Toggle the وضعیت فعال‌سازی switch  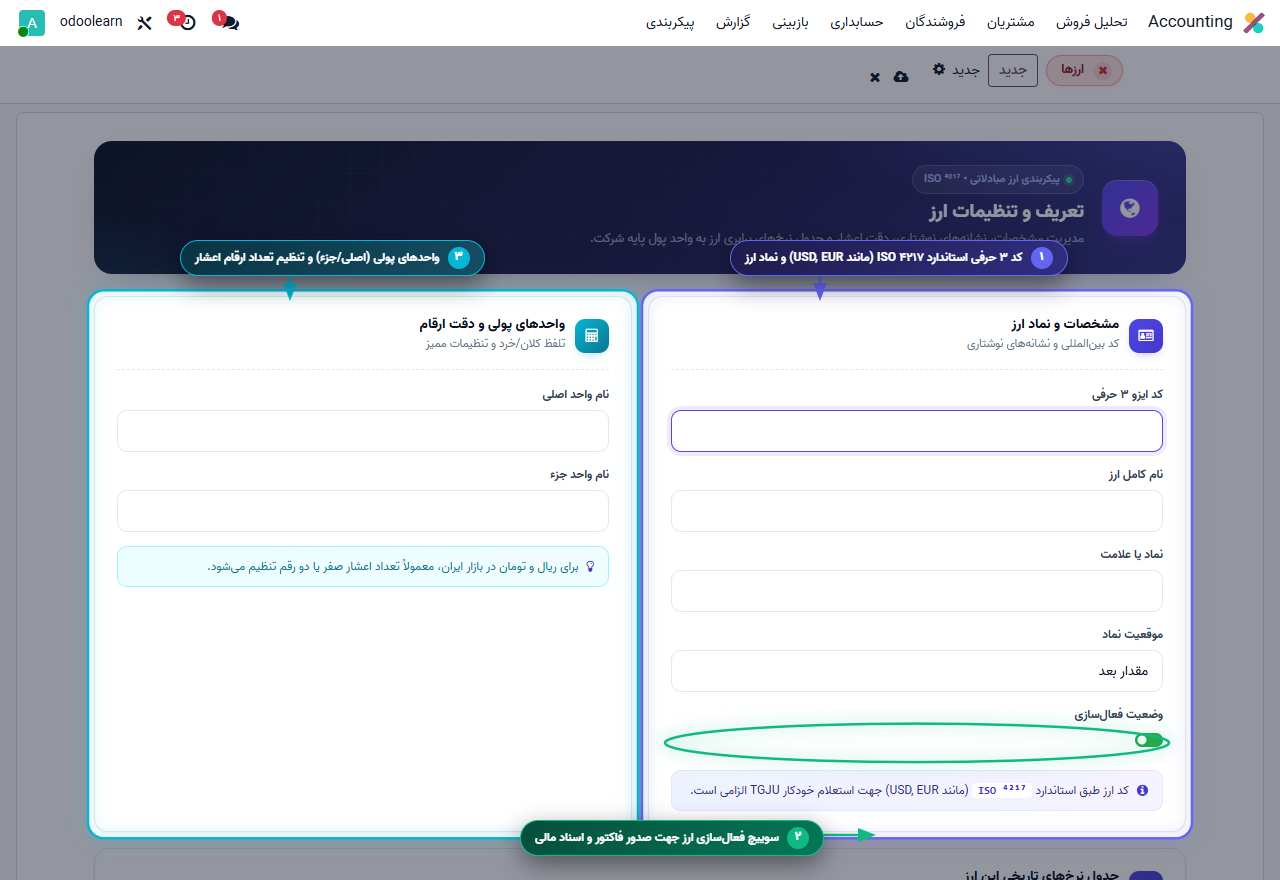click(x=1149, y=740)
